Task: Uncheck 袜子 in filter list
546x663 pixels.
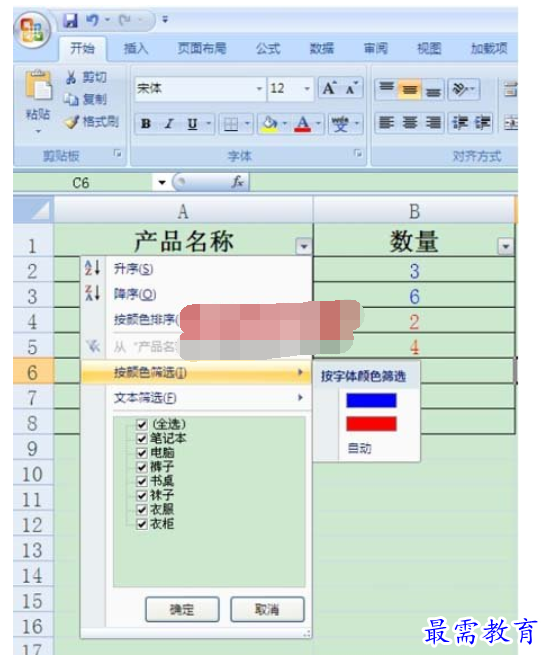Action: (x=142, y=495)
